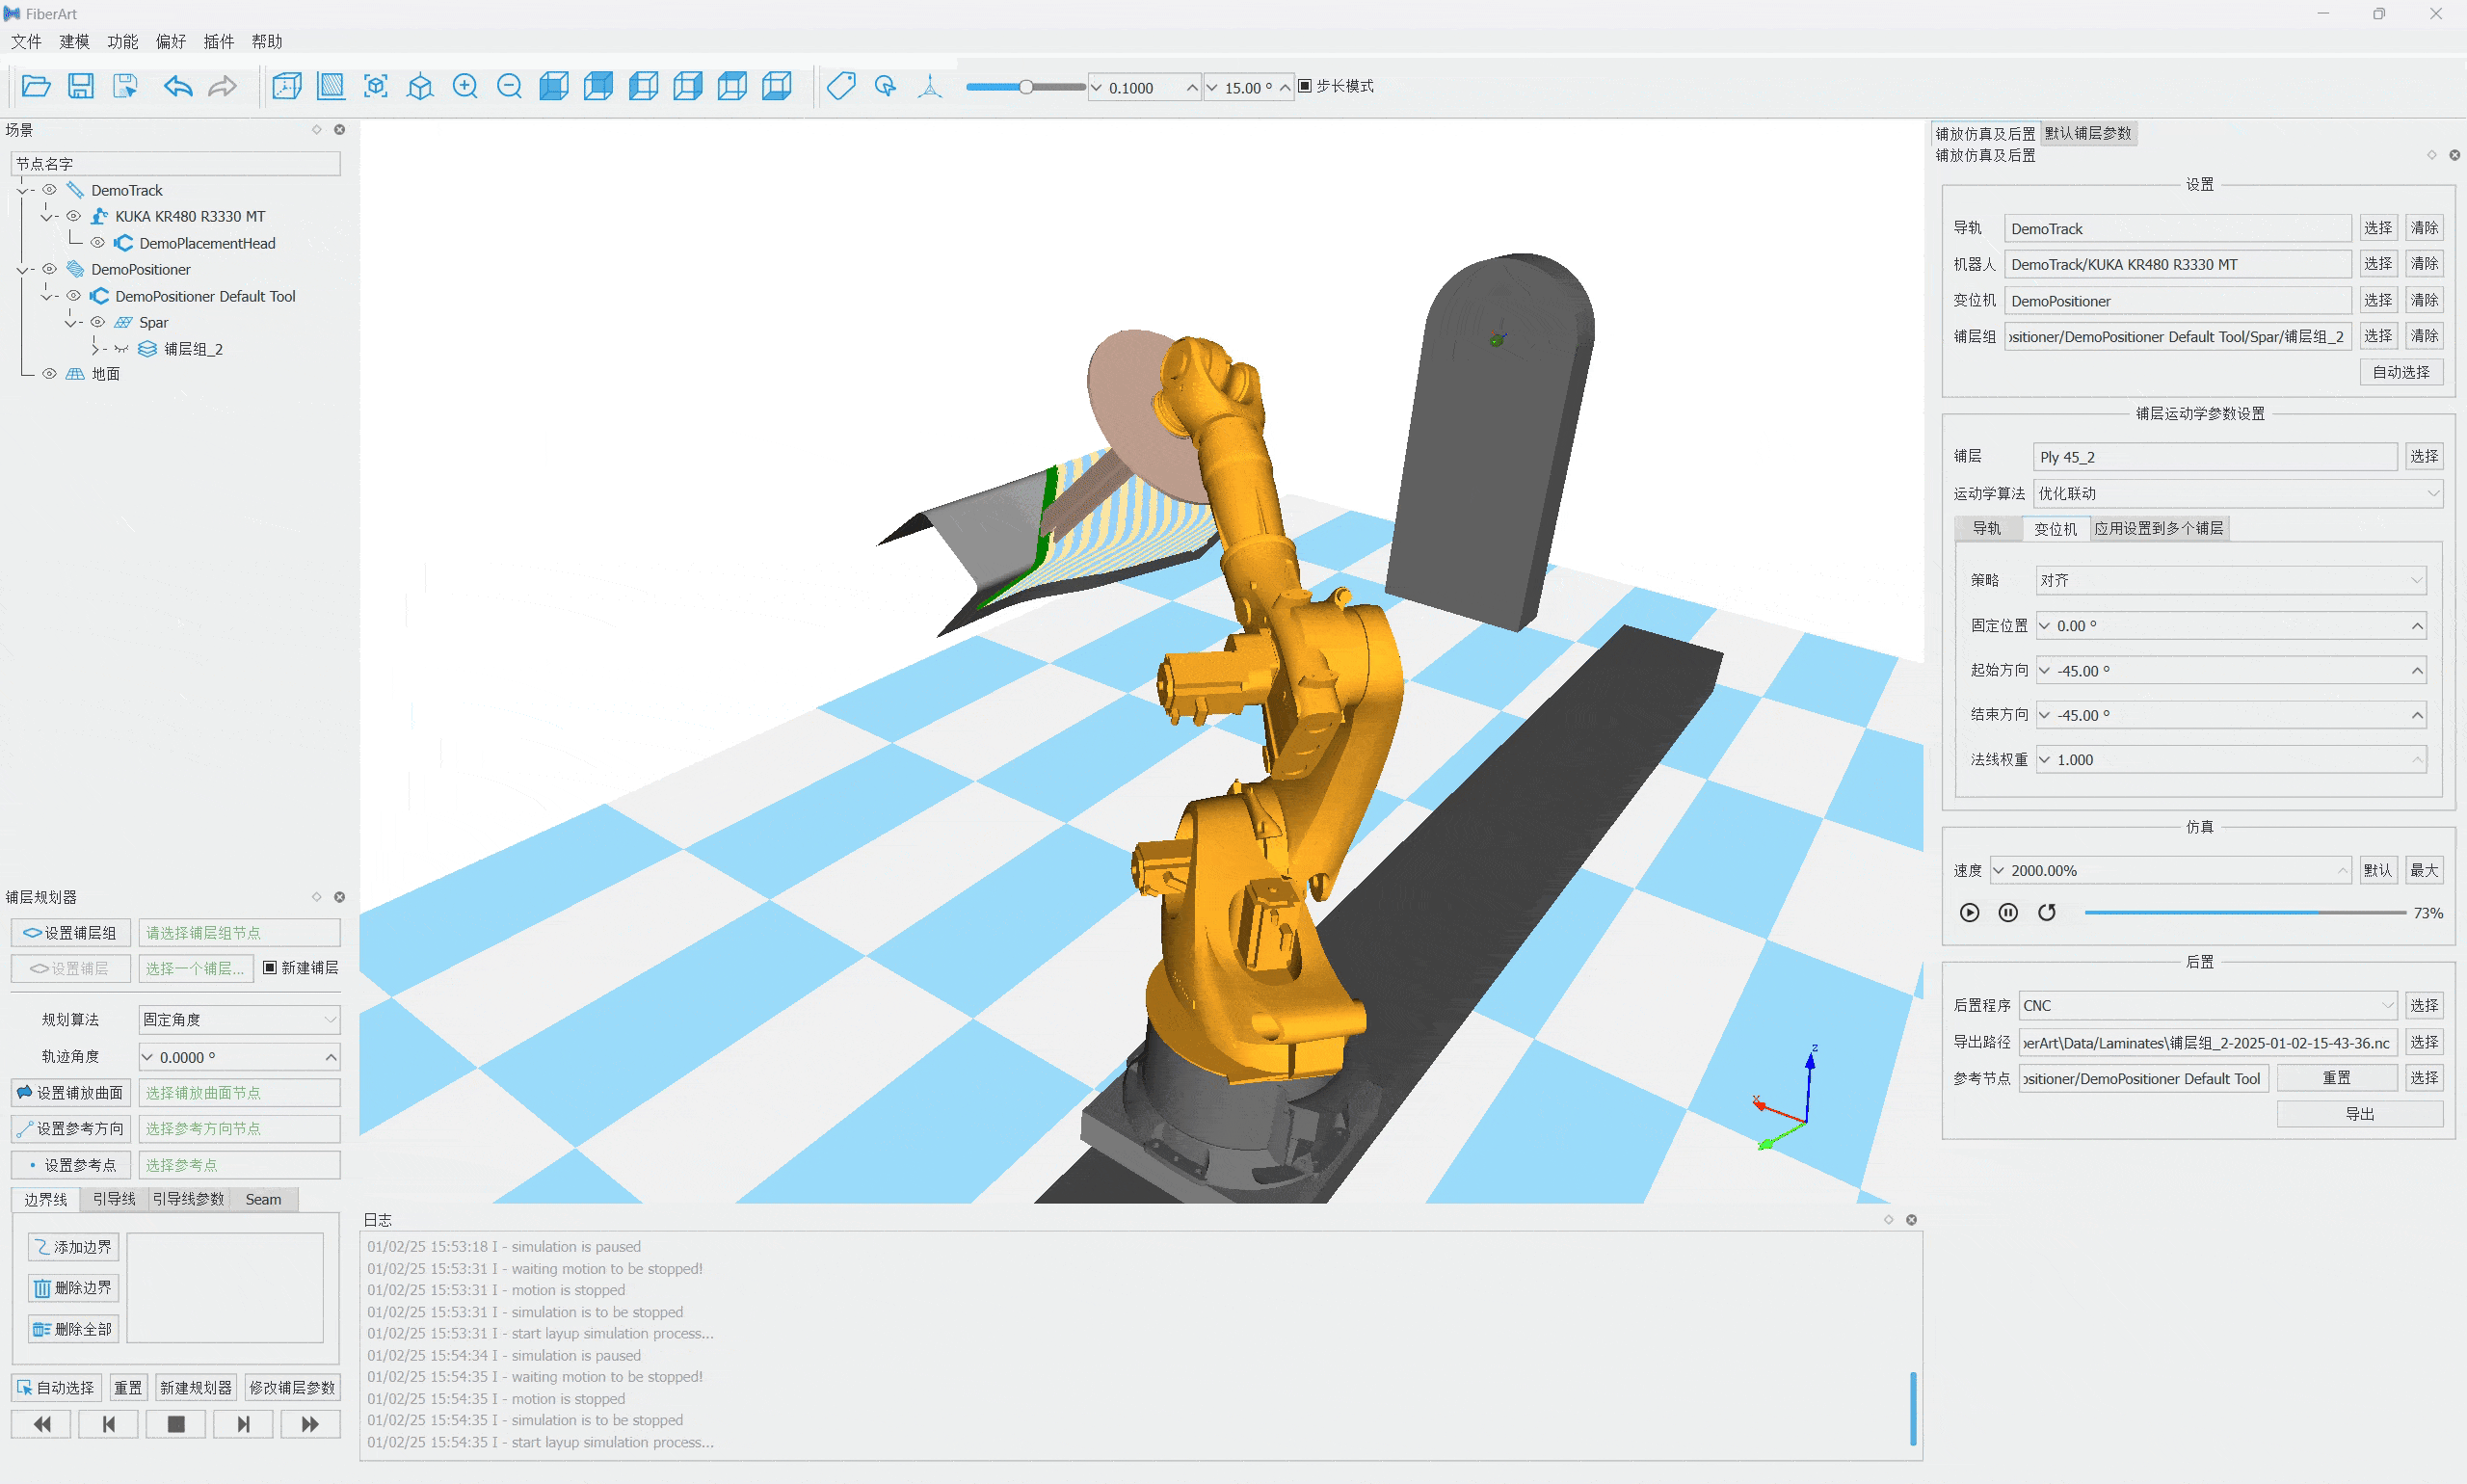The width and height of the screenshot is (2467, 1484).
Task: Click the save disk icon in toolbar
Action: [x=81, y=87]
